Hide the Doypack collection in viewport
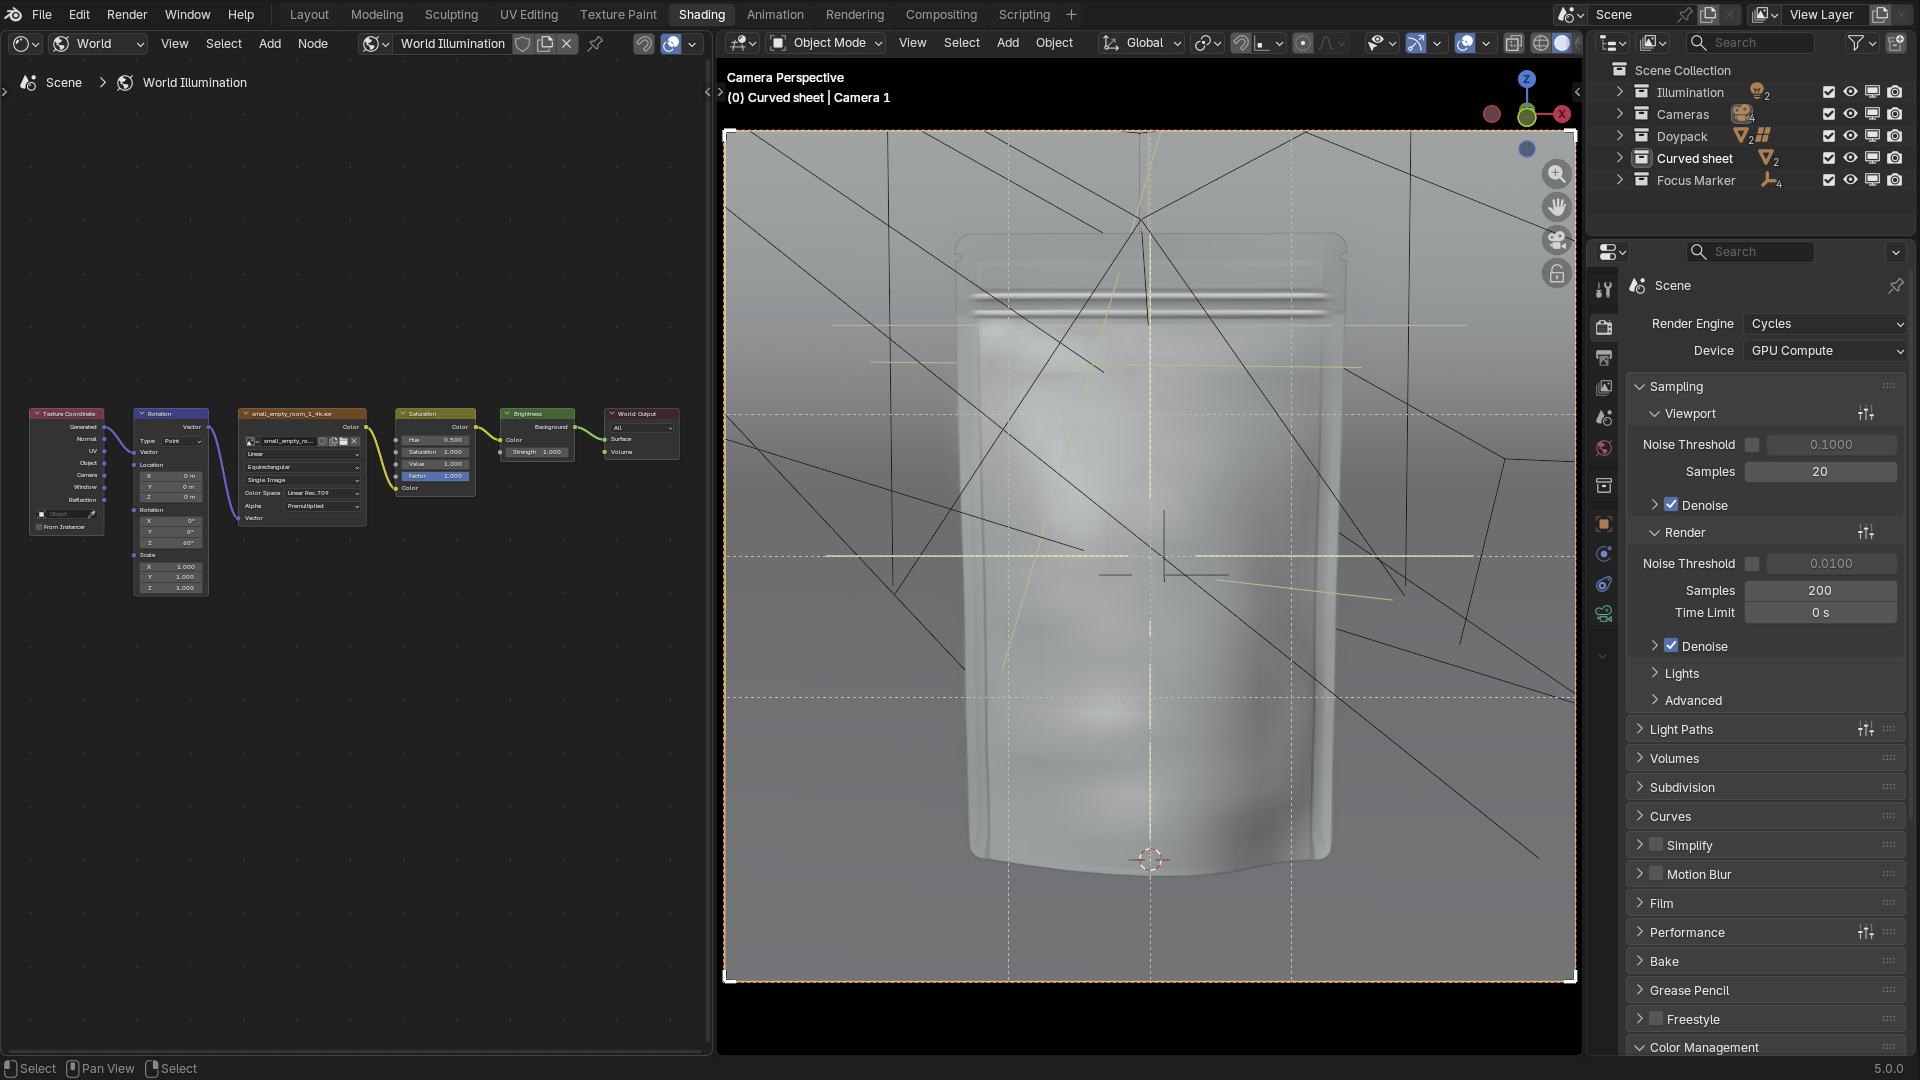The height and width of the screenshot is (1080, 1920). pyautogui.click(x=1850, y=136)
